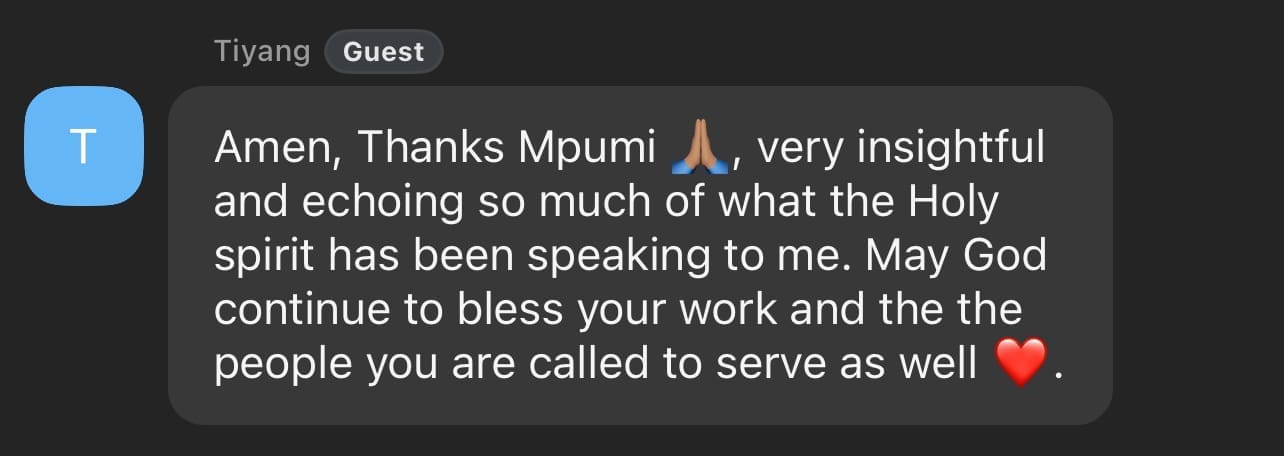1284x456 pixels.
Task: Click the Guest badge
Action: tap(384, 51)
